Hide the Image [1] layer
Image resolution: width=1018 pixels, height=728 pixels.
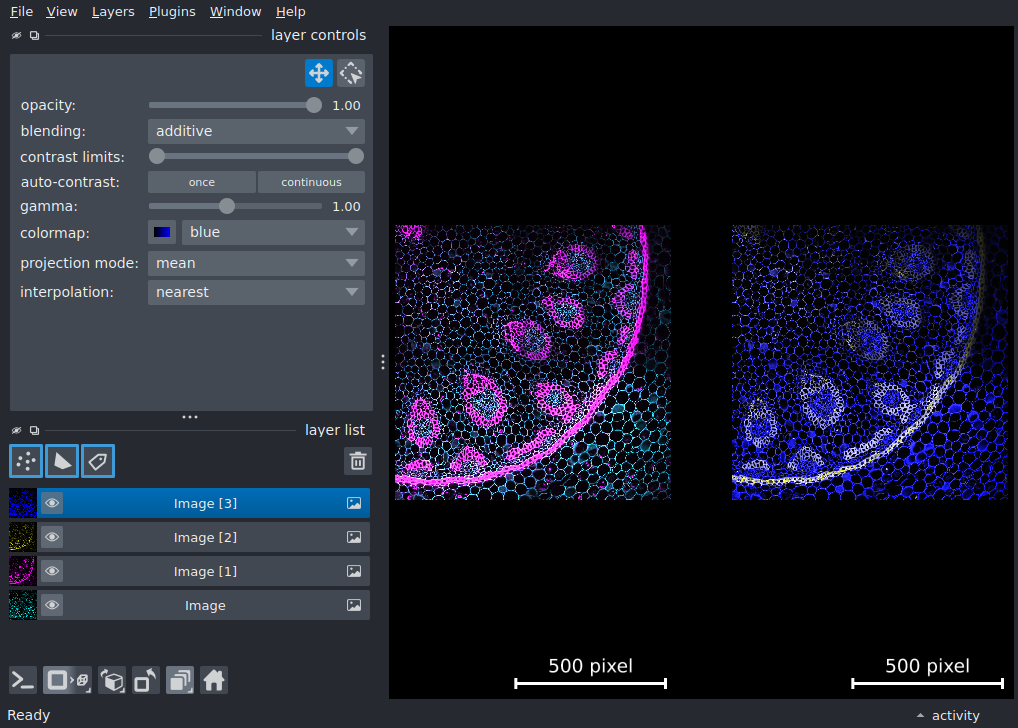tap(52, 571)
